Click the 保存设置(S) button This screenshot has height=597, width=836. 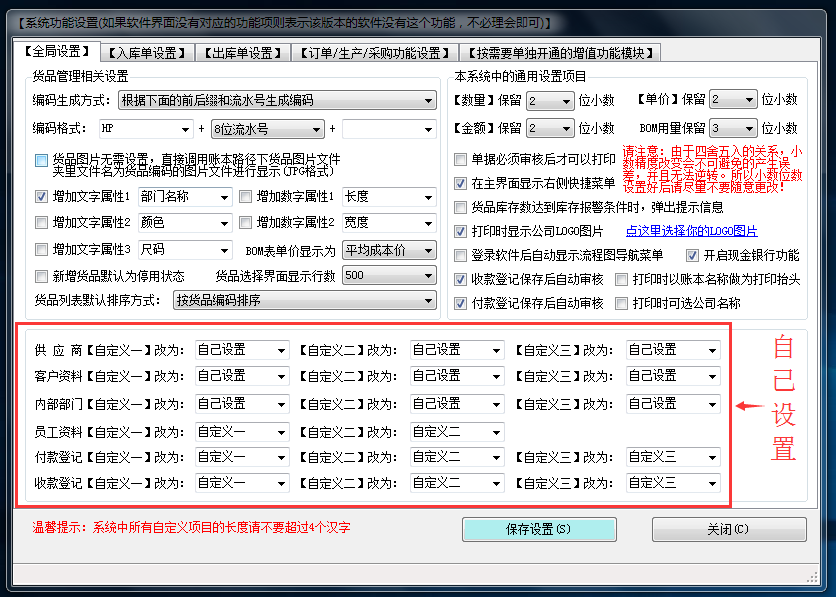[x=539, y=529]
